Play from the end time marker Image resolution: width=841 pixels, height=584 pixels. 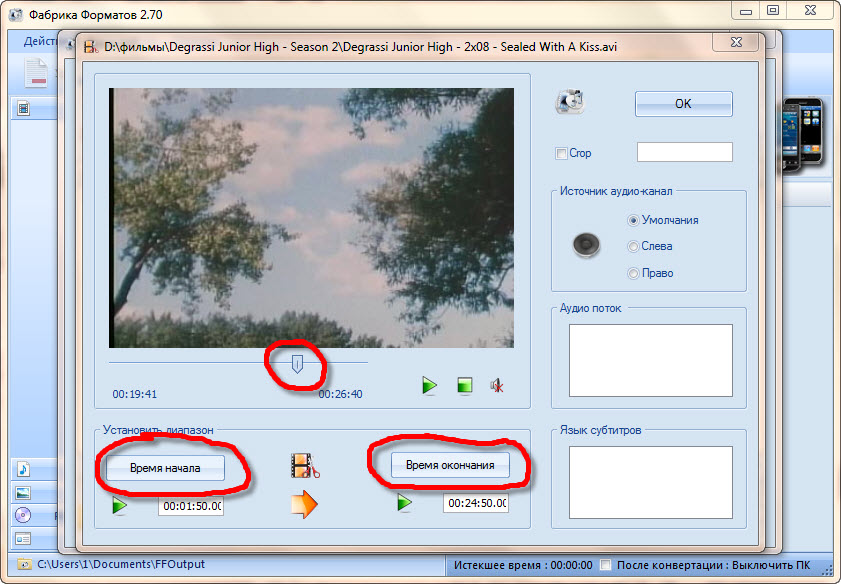click(x=404, y=502)
